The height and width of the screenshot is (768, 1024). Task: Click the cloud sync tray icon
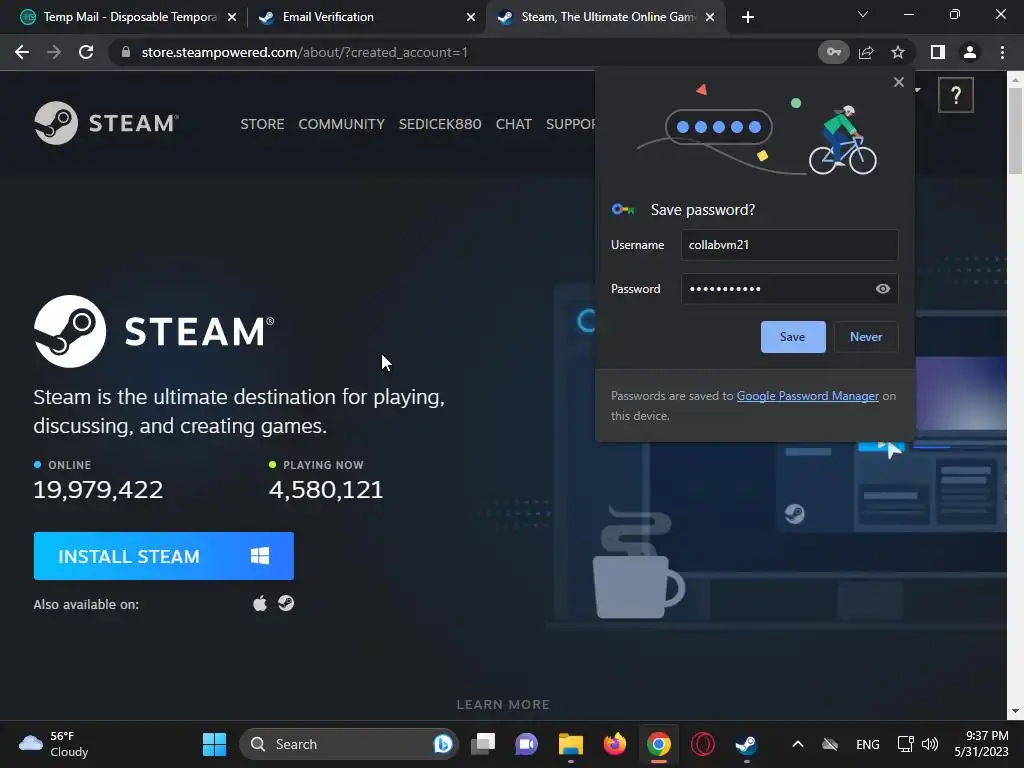tap(829, 744)
